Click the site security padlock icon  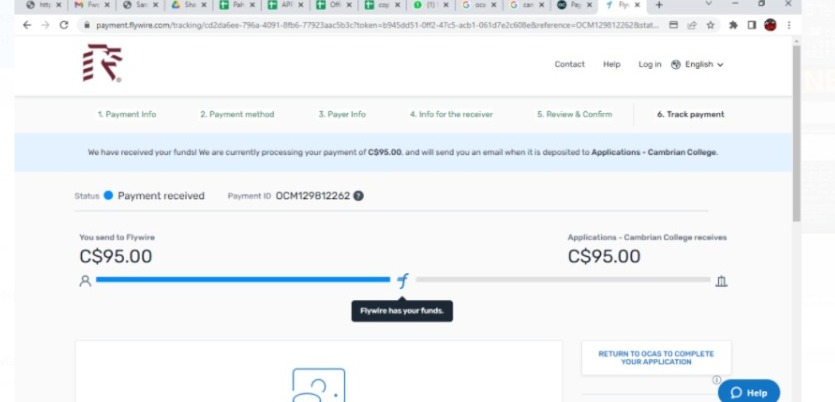[x=87, y=25]
